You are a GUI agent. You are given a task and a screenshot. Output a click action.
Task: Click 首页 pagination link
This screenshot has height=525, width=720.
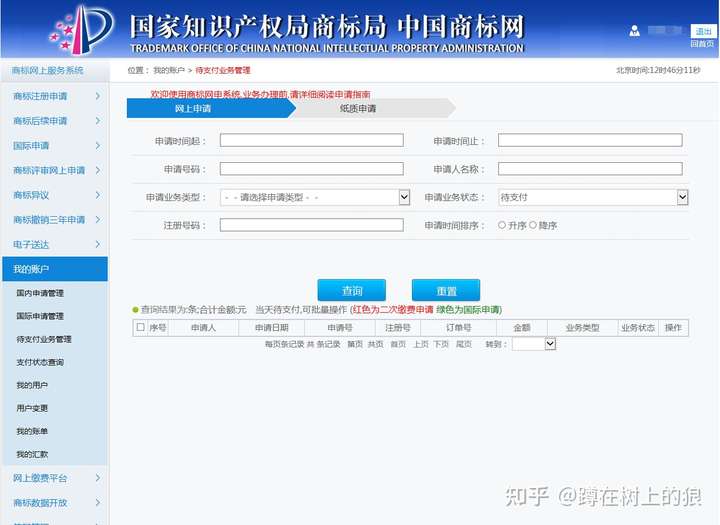tap(398, 344)
